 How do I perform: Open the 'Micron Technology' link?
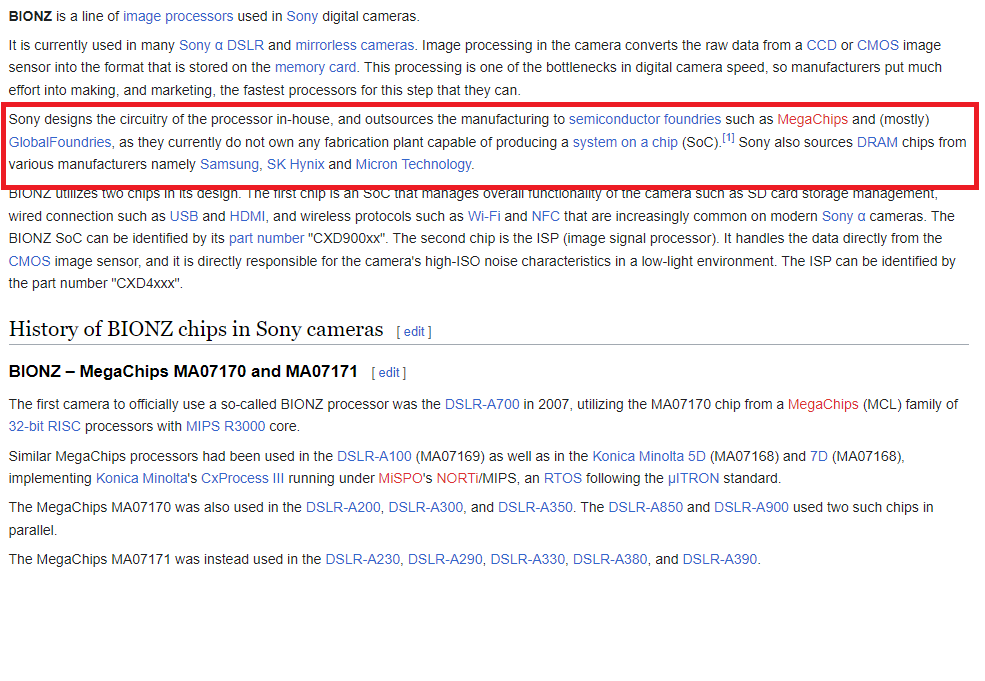(413, 164)
